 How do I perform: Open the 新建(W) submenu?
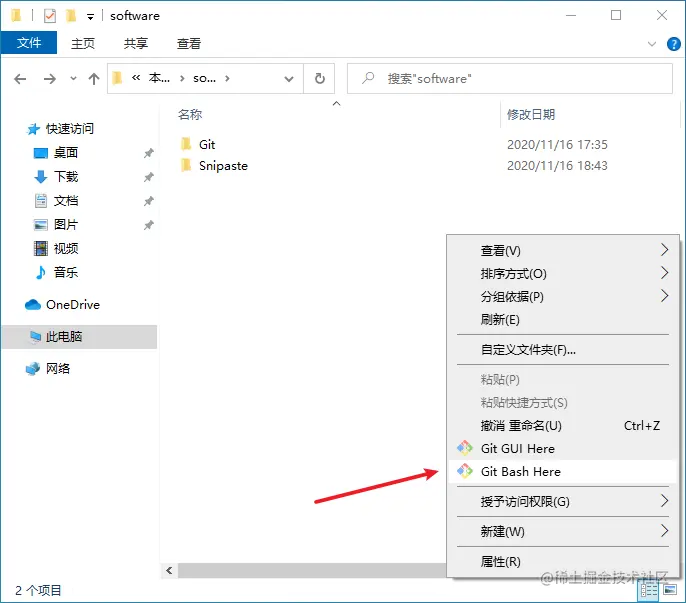click(563, 531)
